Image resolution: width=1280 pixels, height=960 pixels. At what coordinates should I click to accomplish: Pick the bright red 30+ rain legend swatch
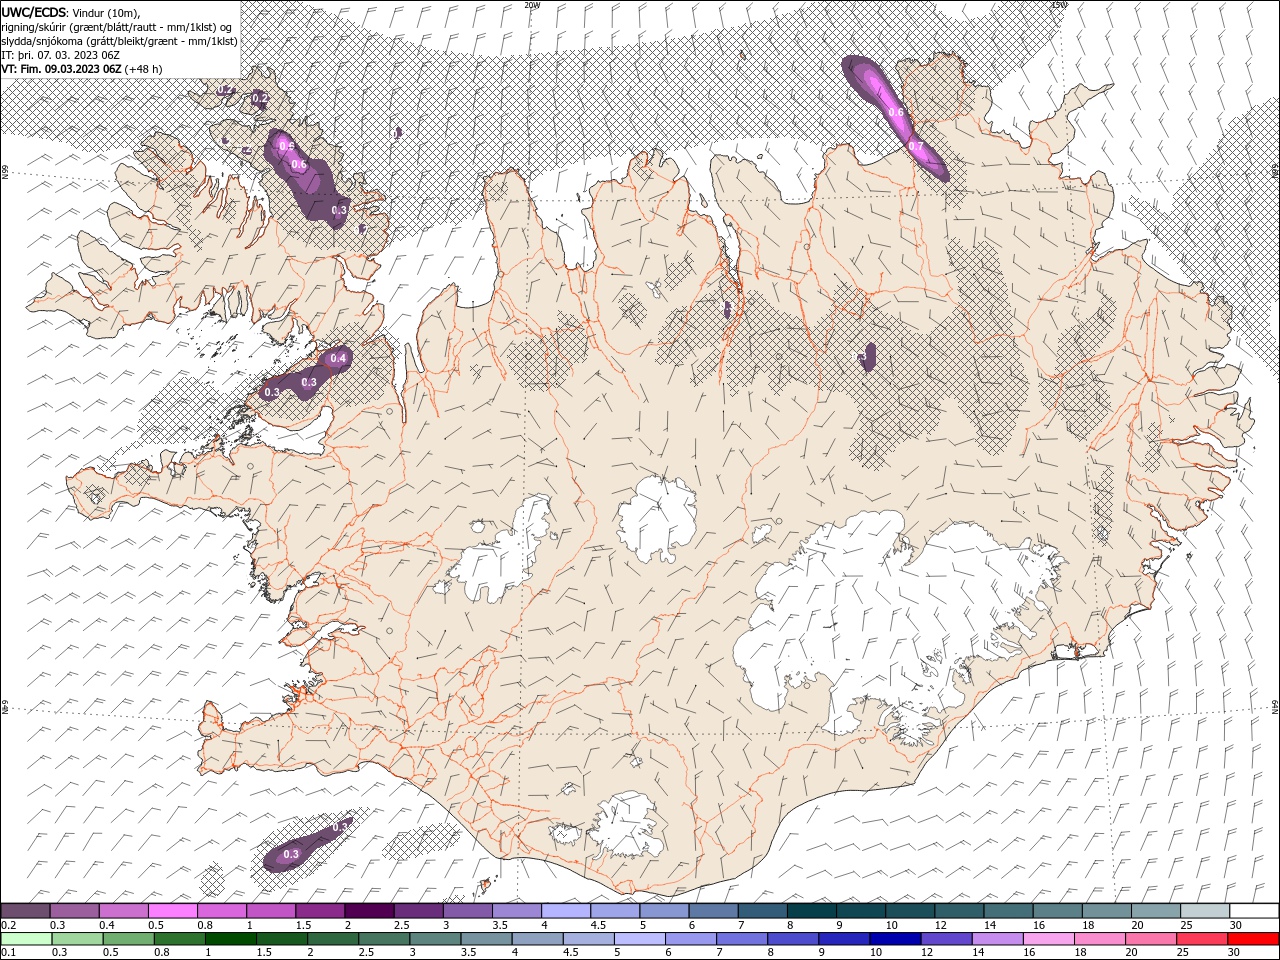coord(1252,939)
